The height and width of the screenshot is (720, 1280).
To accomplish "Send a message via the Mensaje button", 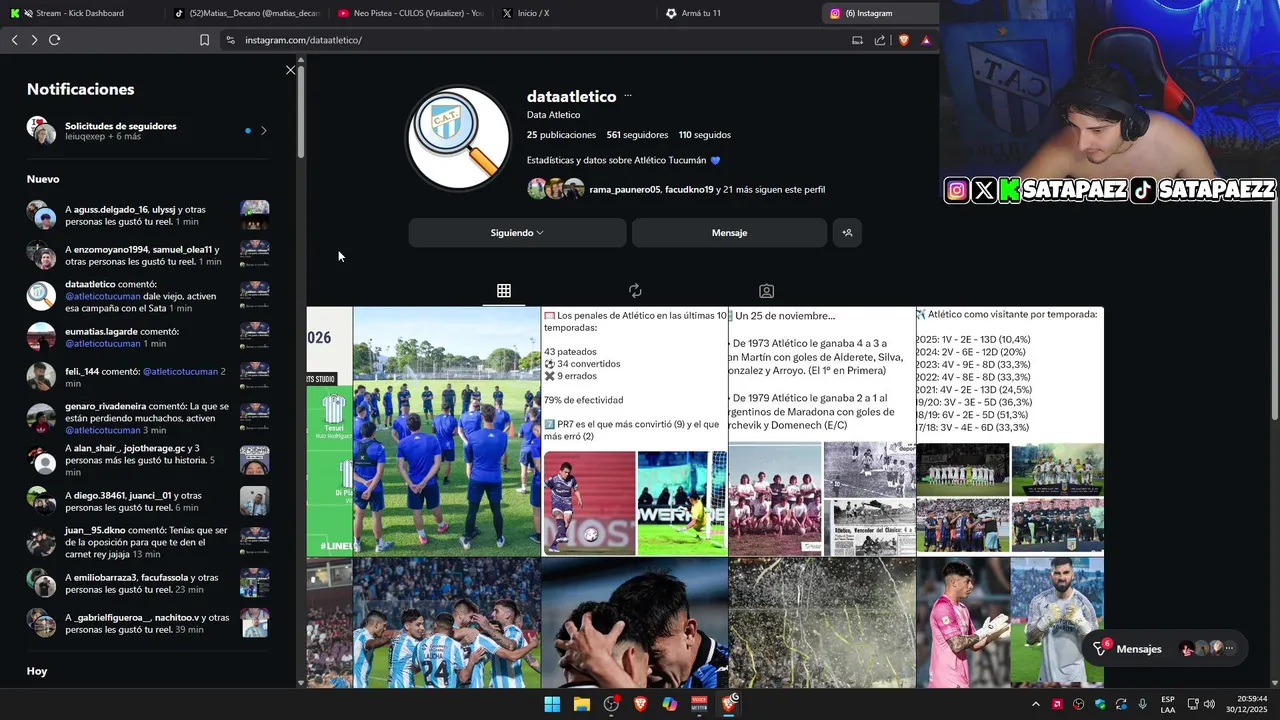I will (x=729, y=233).
